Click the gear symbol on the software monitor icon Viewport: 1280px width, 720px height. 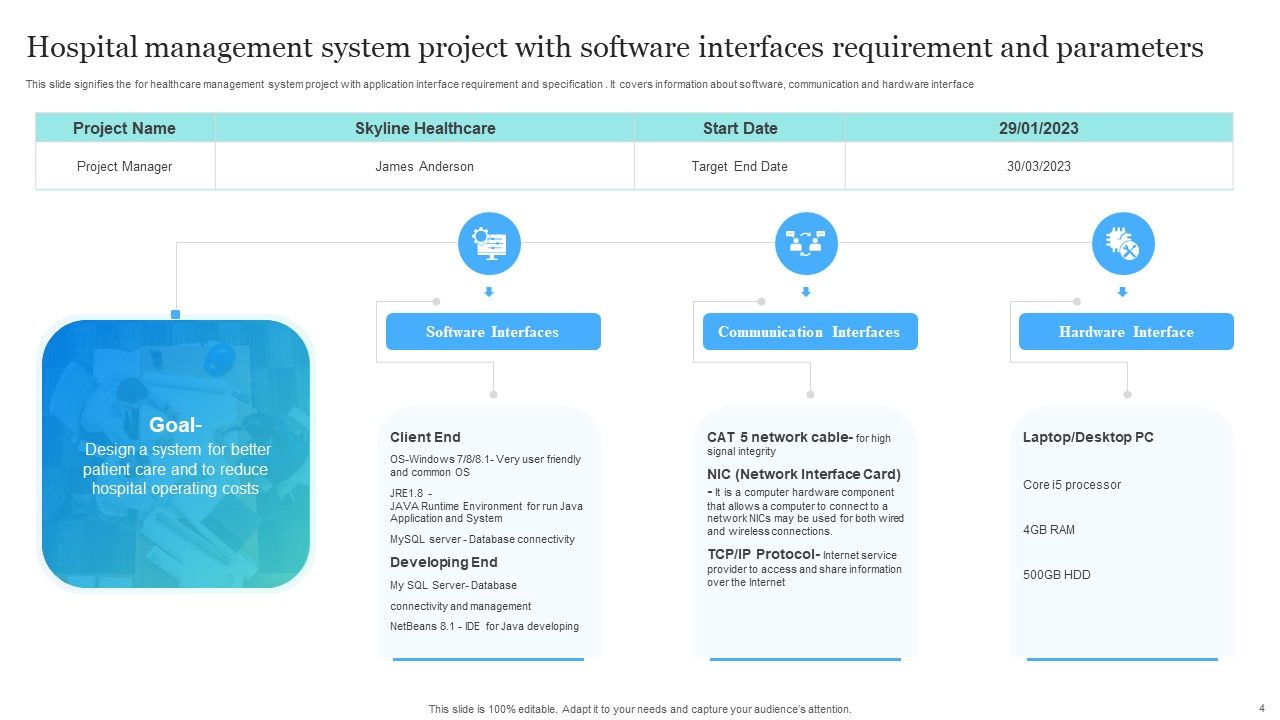(481, 234)
